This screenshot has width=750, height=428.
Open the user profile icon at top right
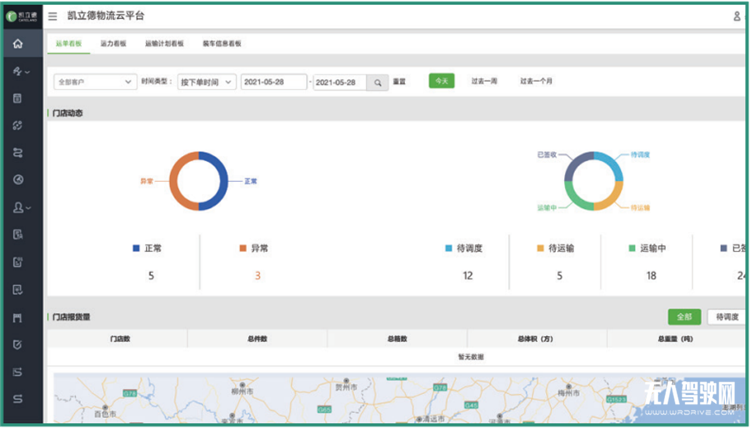coord(736,17)
